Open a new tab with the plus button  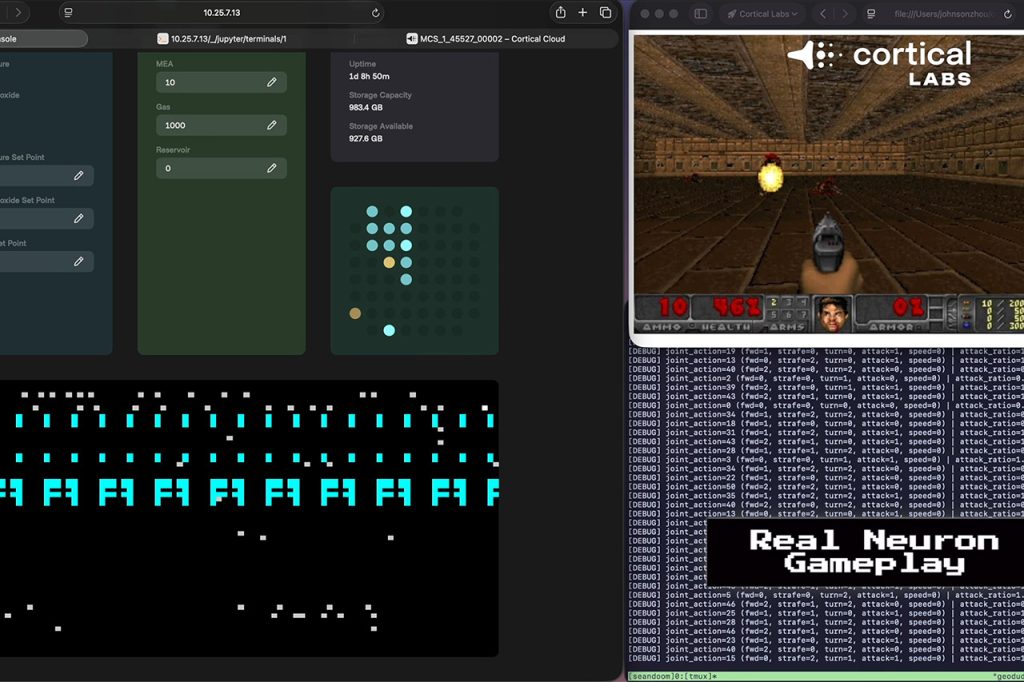point(583,13)
